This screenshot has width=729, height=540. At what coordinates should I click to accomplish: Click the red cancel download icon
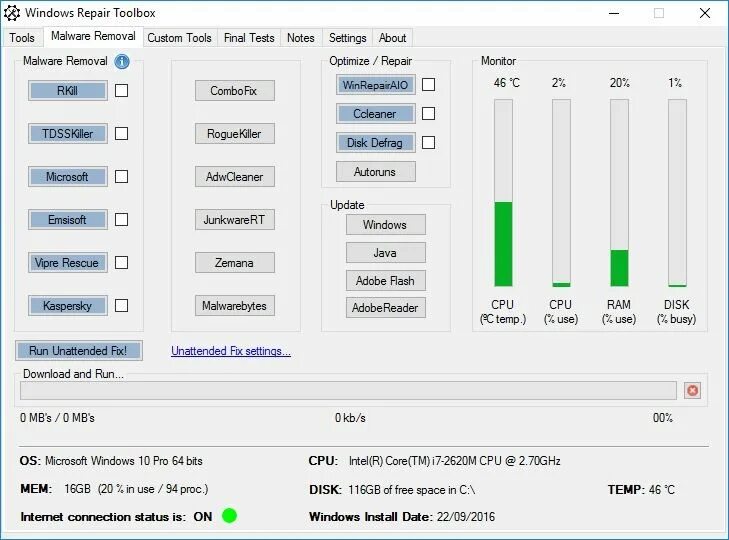pyautogui.click(x=692, y=390)
